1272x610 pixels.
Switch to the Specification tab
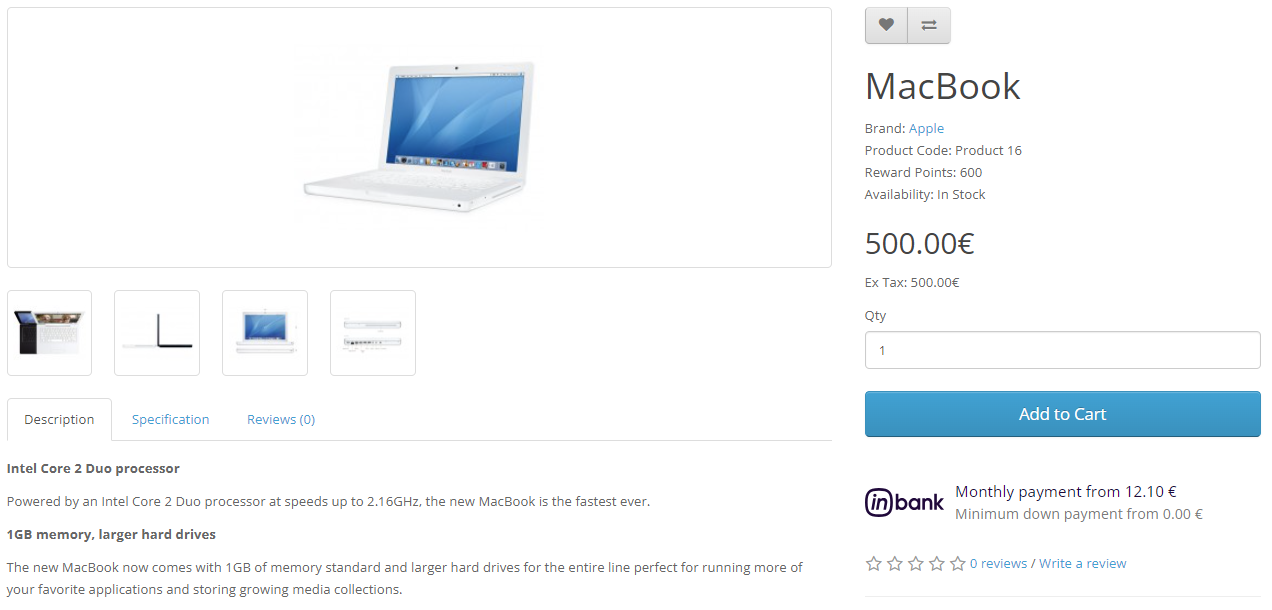point(171,420)
